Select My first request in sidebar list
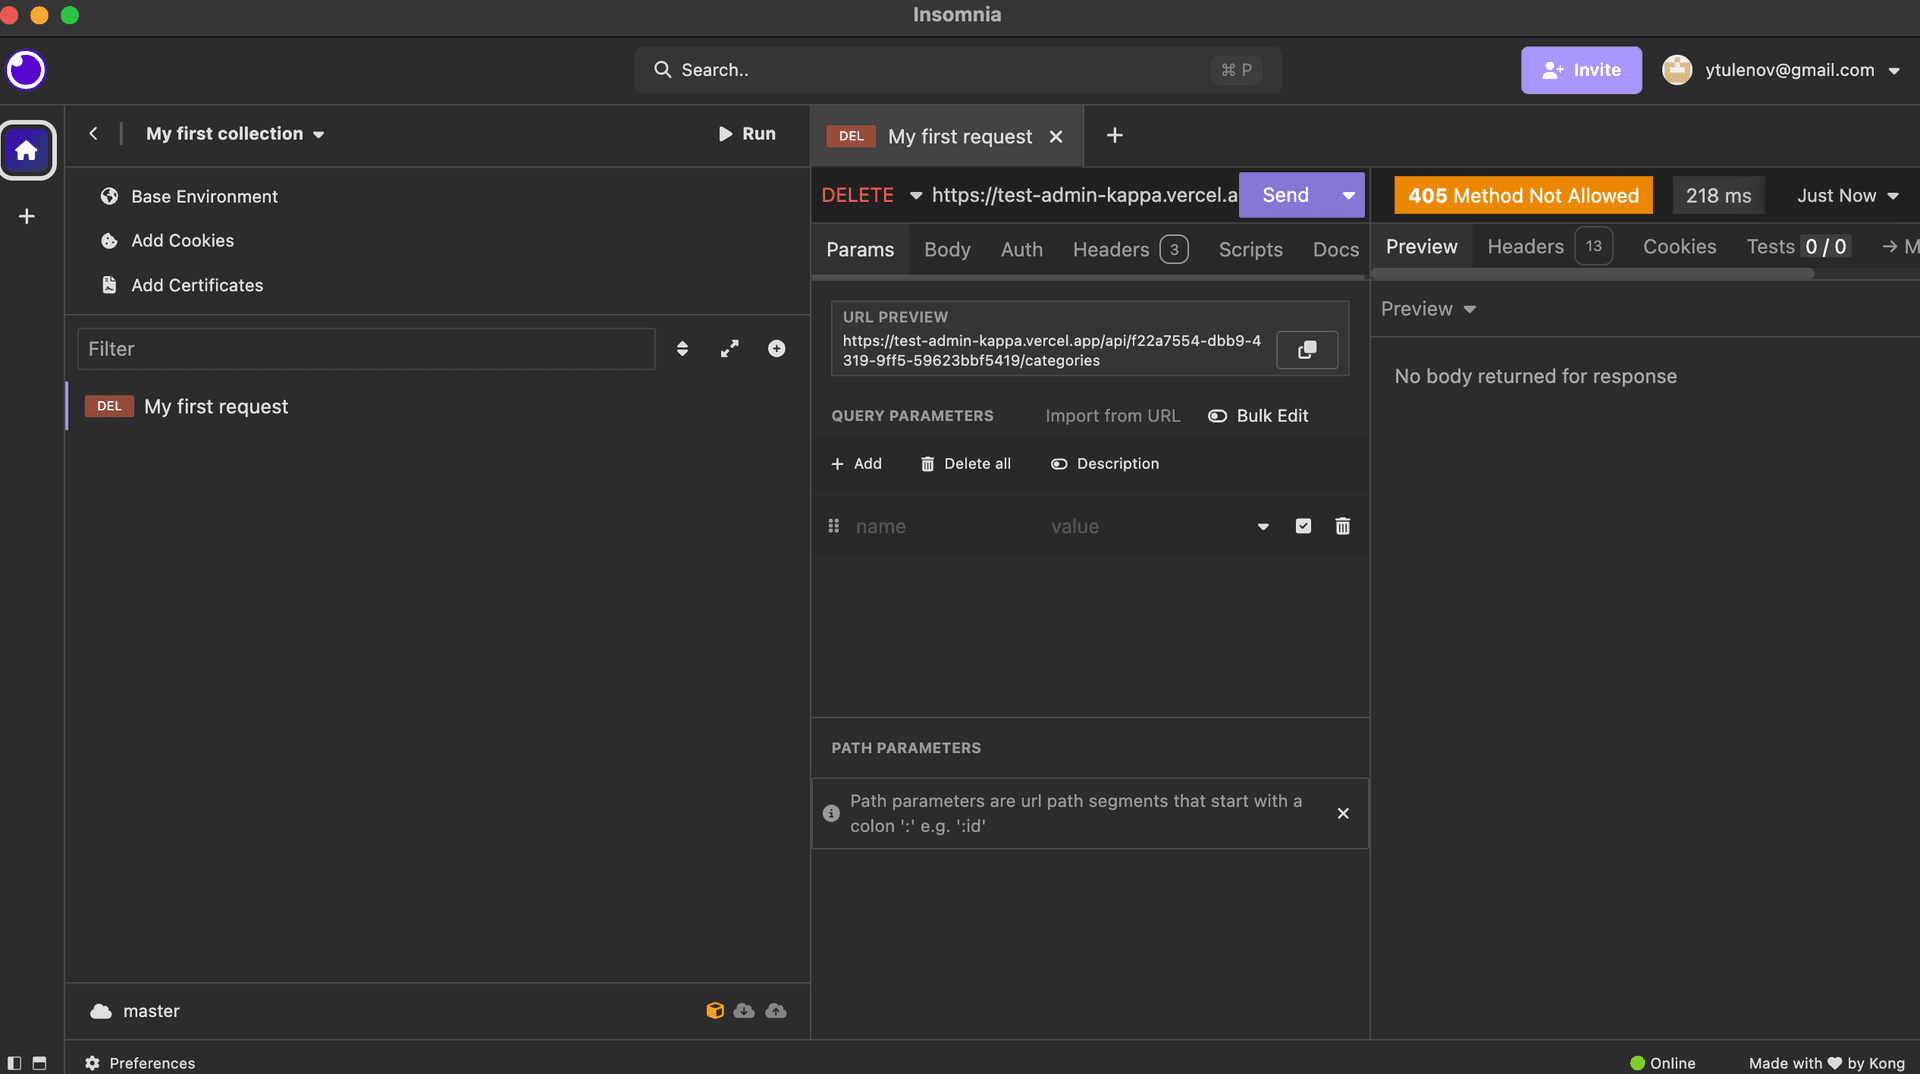Screen dimensions: 1920x1074 pyautogui.click(x=438, y=406)
